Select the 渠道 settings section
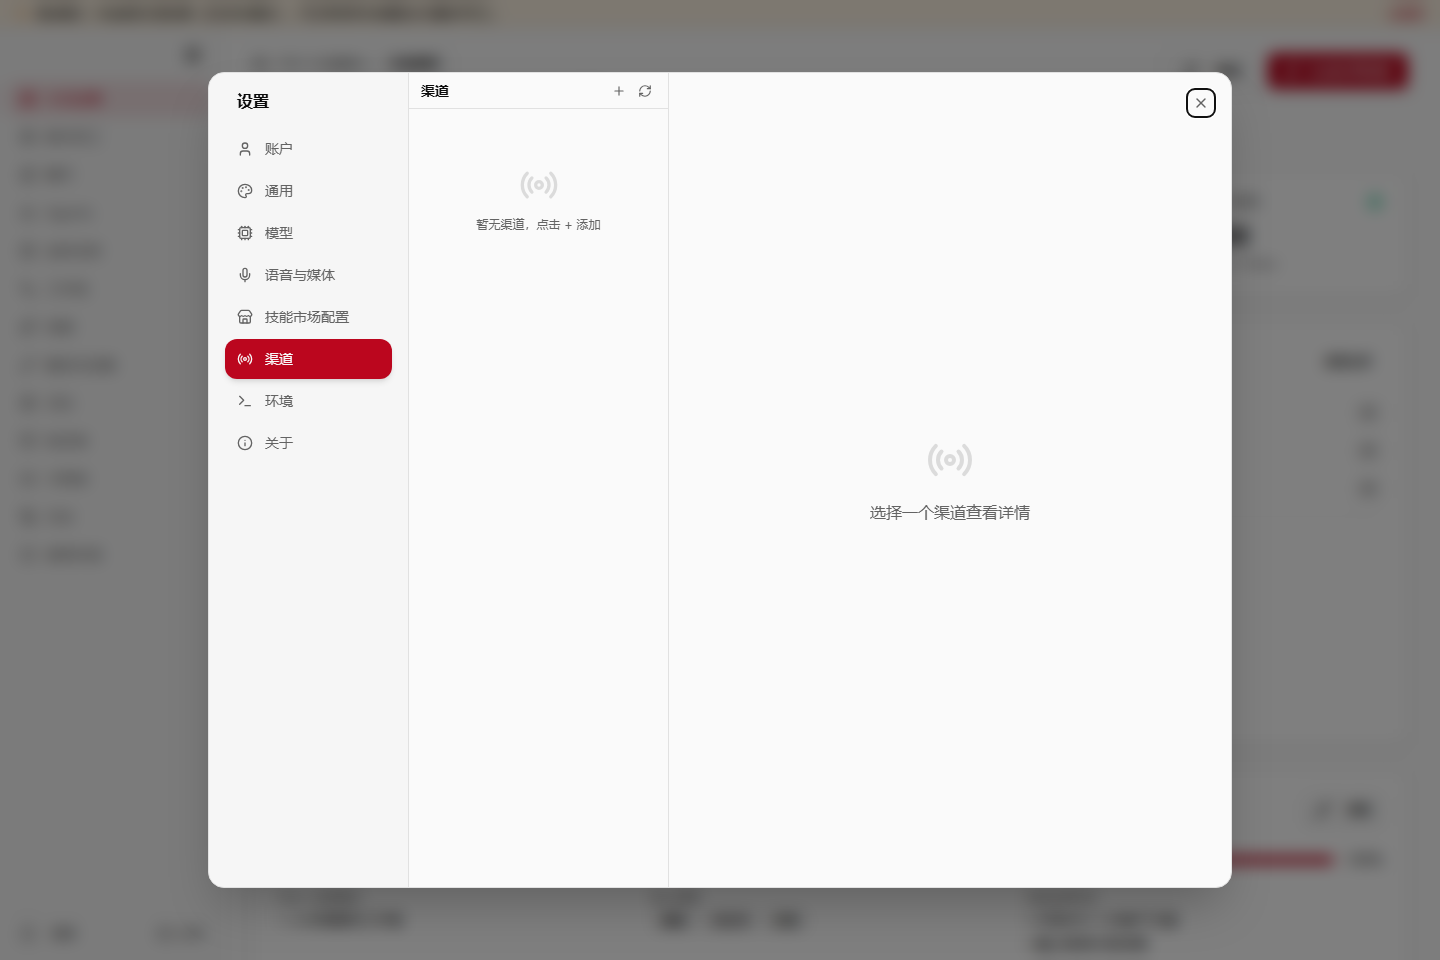 [308, 359]
